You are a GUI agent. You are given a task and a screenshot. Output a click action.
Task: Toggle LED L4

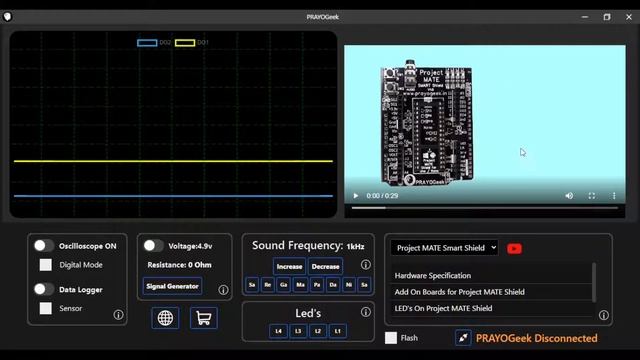[278, 331]
